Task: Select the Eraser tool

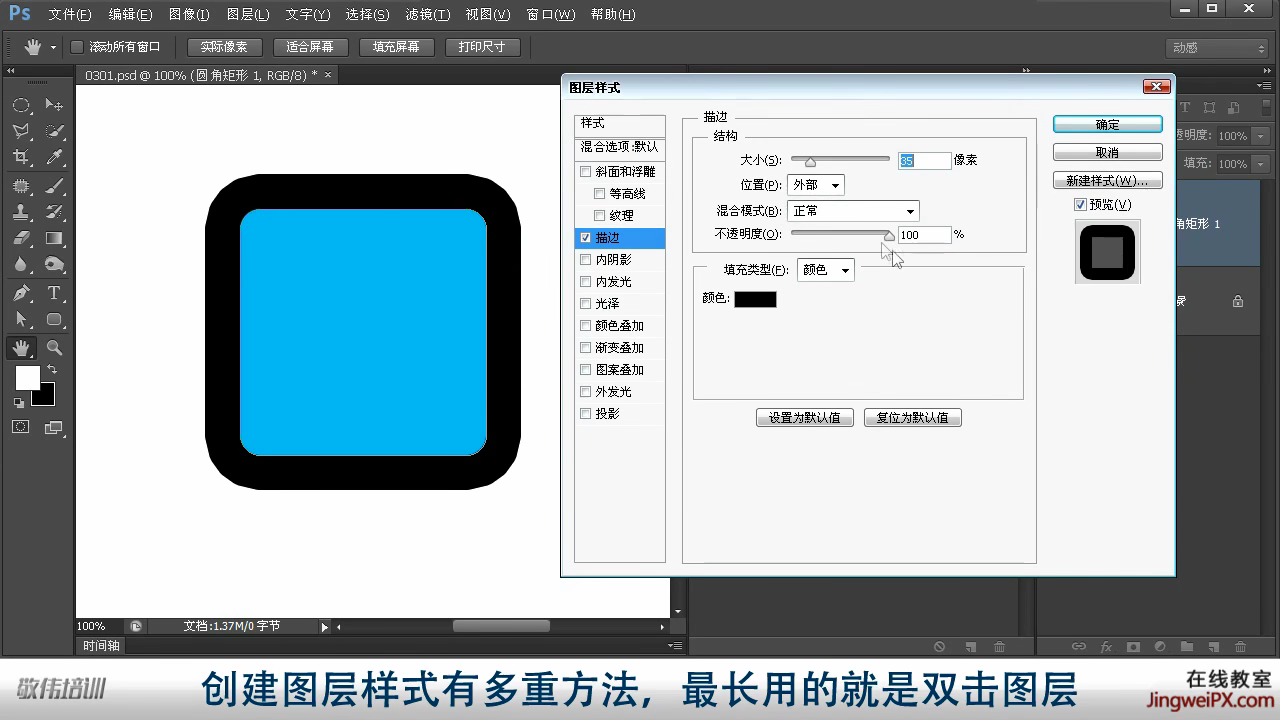Action: pos(21,238)
